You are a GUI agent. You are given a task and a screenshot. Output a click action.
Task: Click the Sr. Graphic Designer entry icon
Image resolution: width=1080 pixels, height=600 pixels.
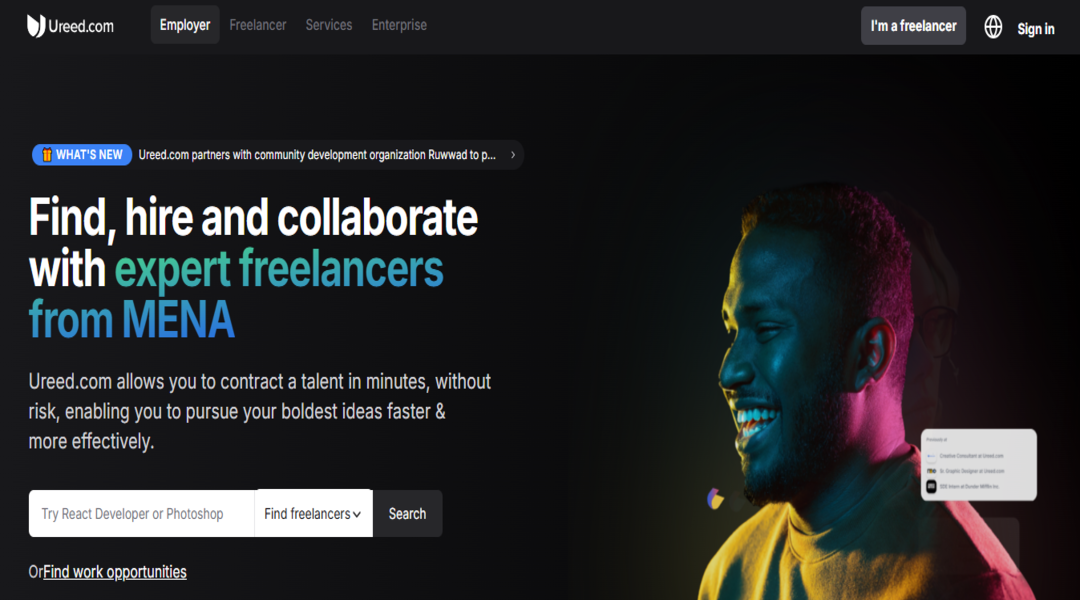(931, 471)
